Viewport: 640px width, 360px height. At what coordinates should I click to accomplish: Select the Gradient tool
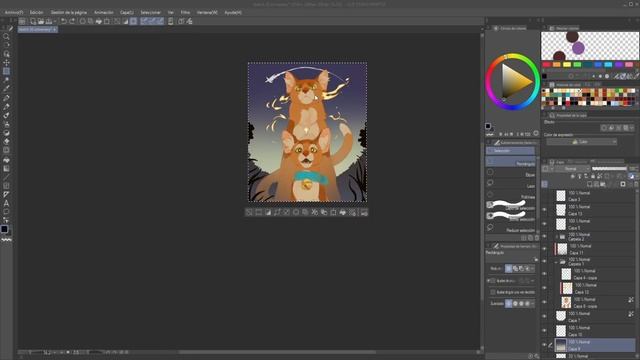coord(6,169)
